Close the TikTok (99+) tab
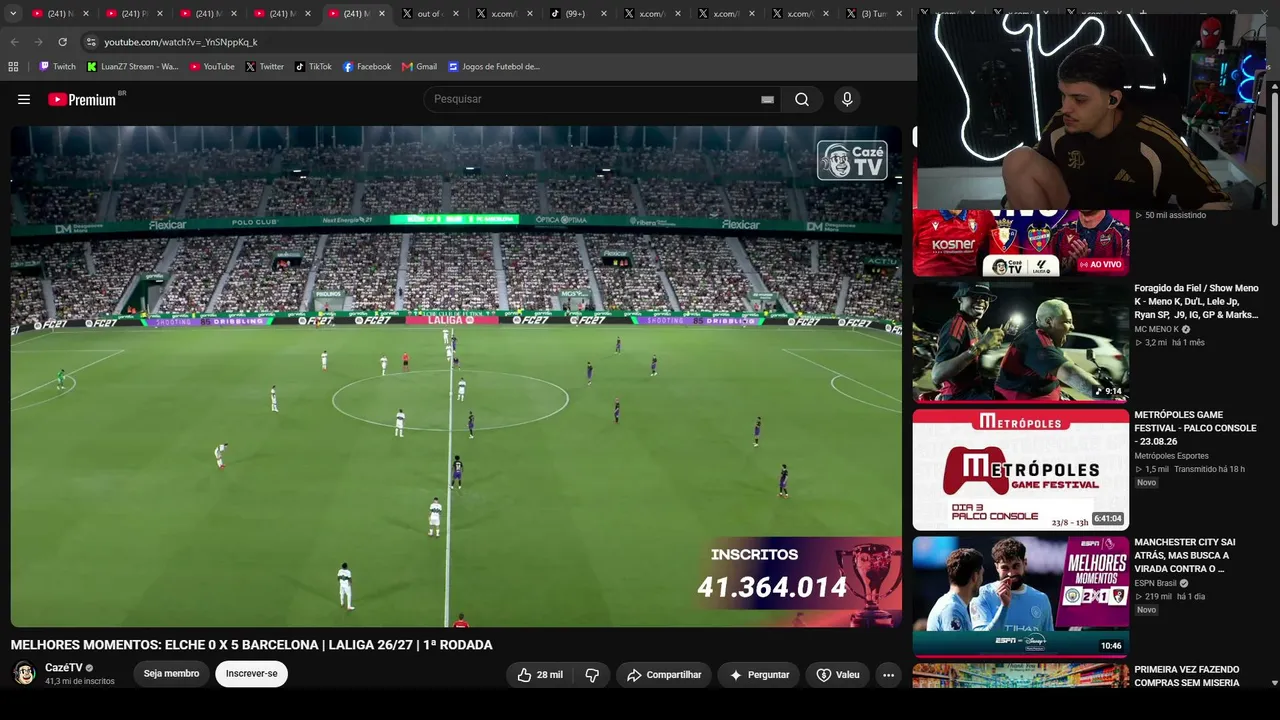 pyautogui.click(x=604, y=14)
